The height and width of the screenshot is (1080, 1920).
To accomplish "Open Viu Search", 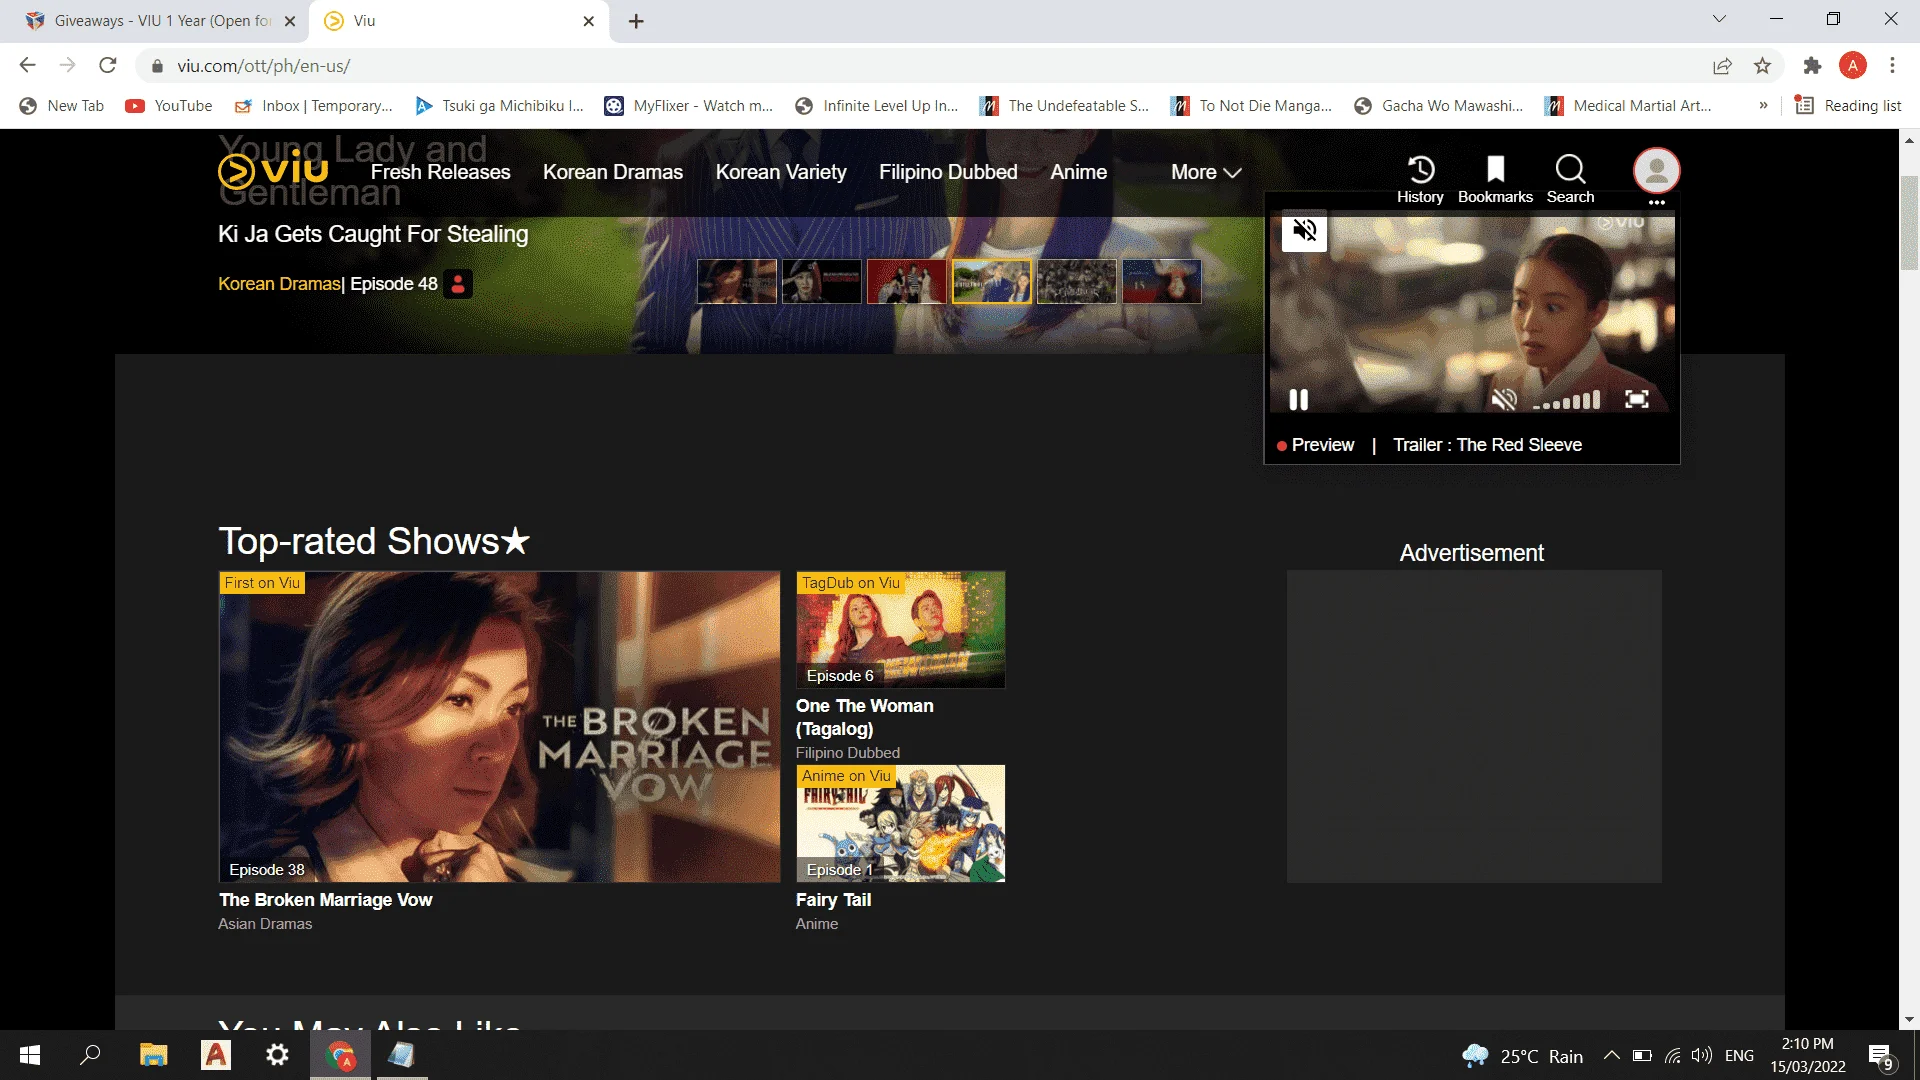I will [x=1570, y=180].
